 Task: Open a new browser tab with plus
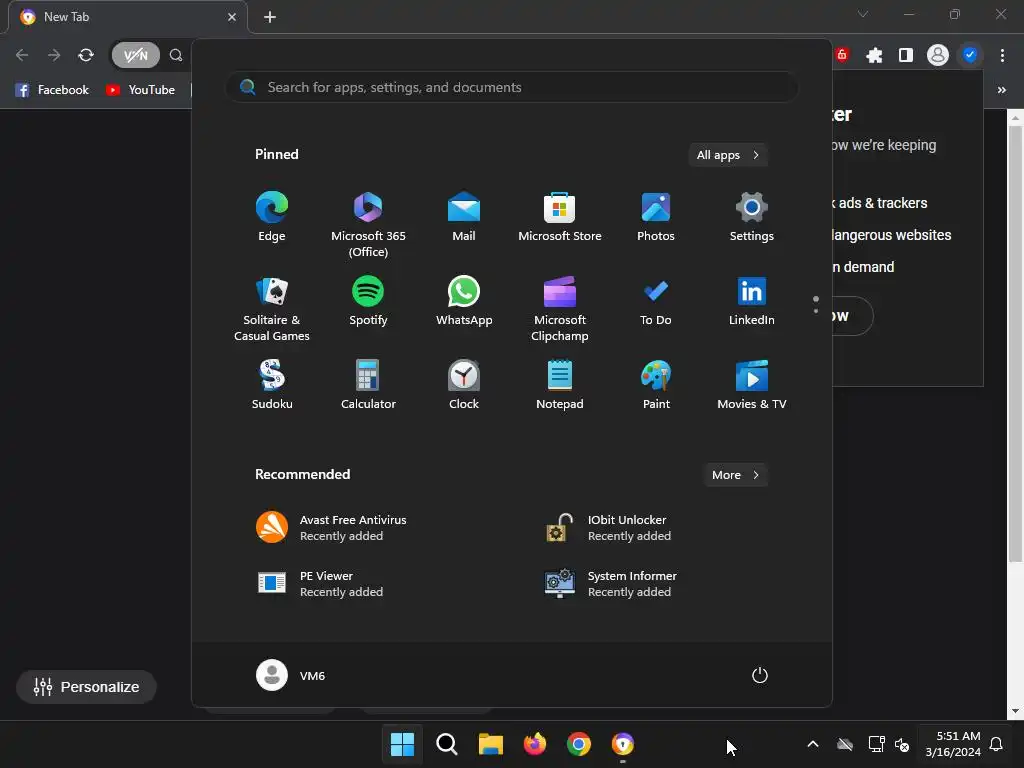pos(270,17)
